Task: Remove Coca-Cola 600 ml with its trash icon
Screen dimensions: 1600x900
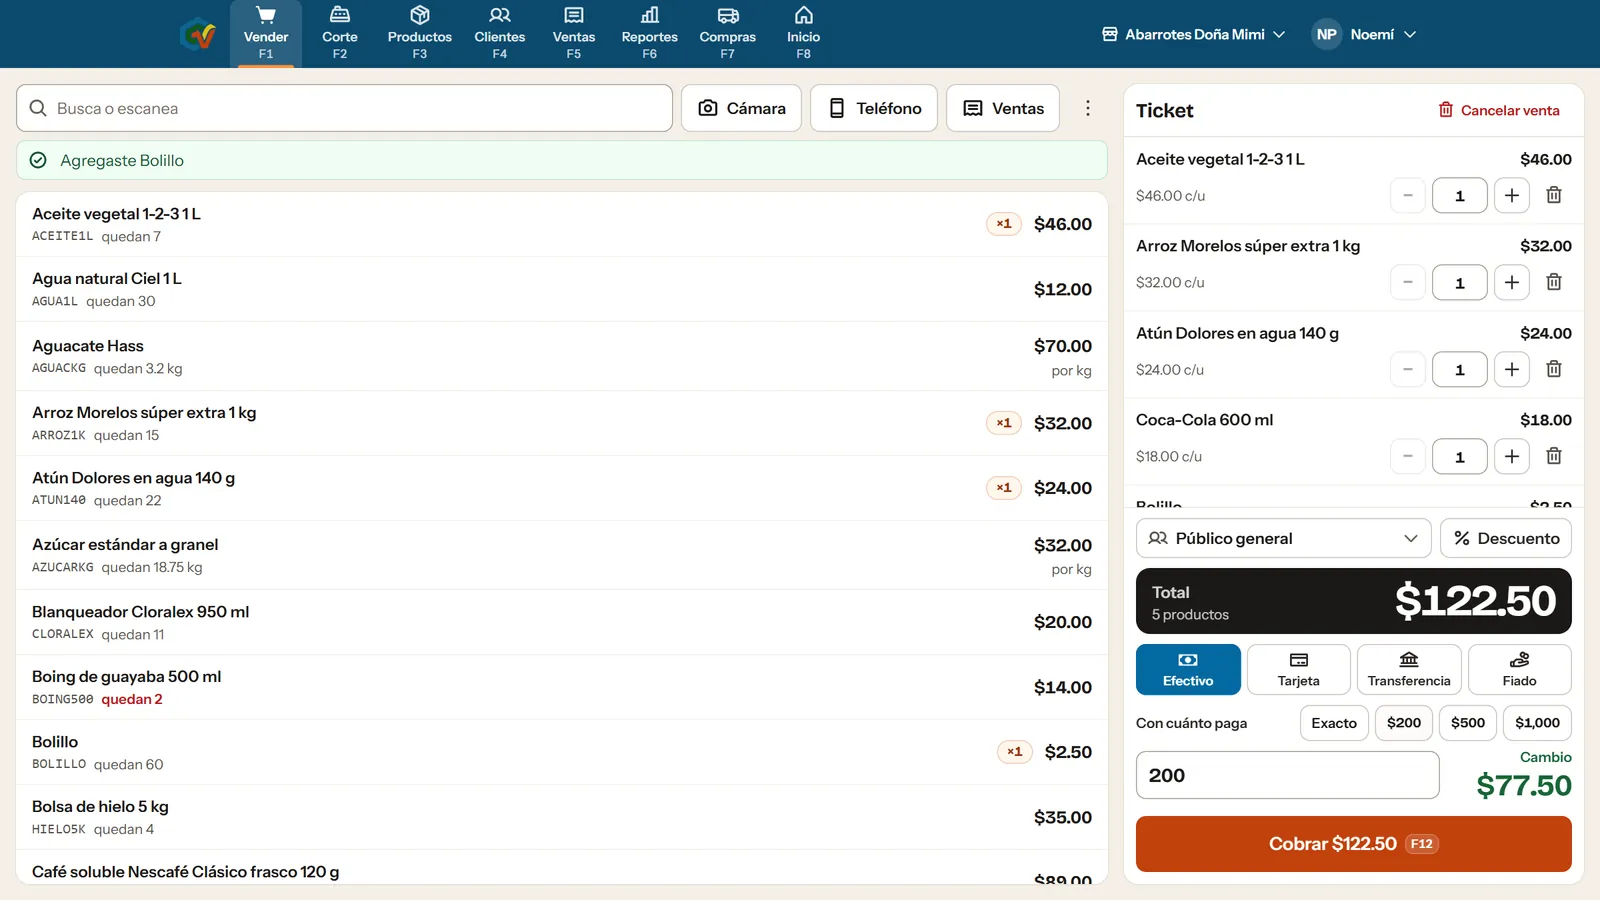Action: tap(1554, 456)
